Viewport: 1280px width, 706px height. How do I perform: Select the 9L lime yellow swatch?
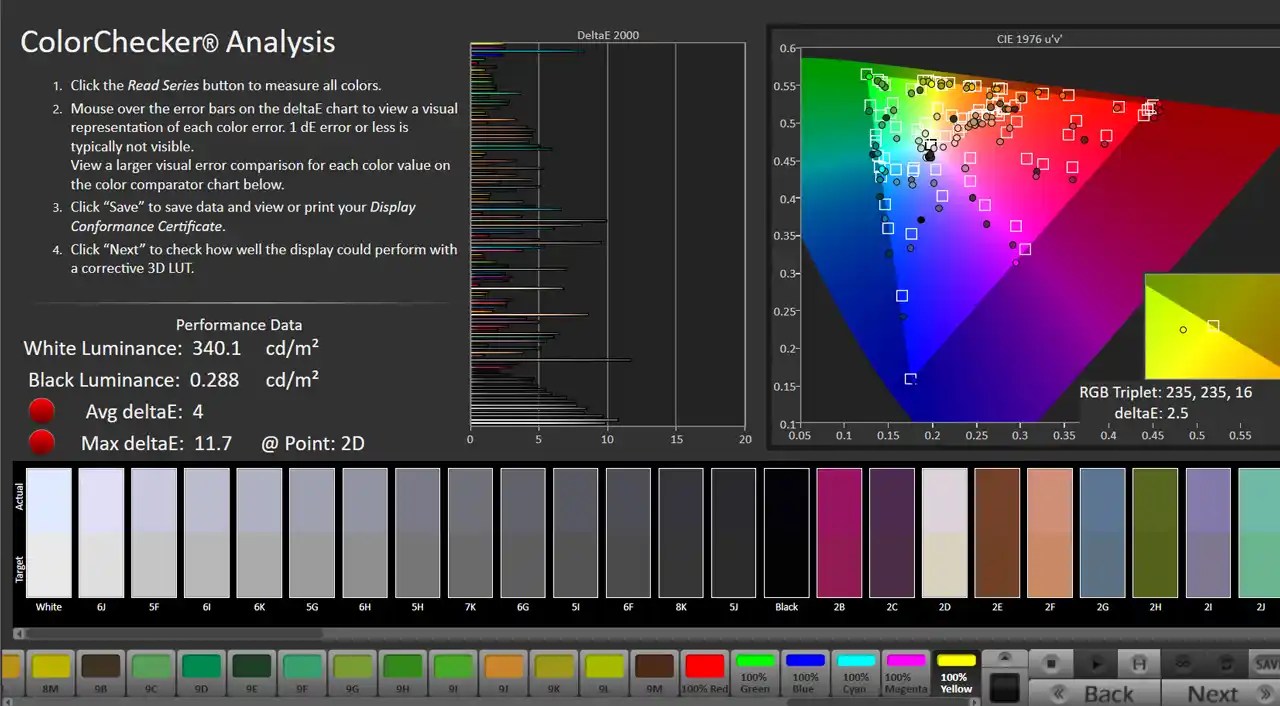pyautogui.click(x=604, y=672)
